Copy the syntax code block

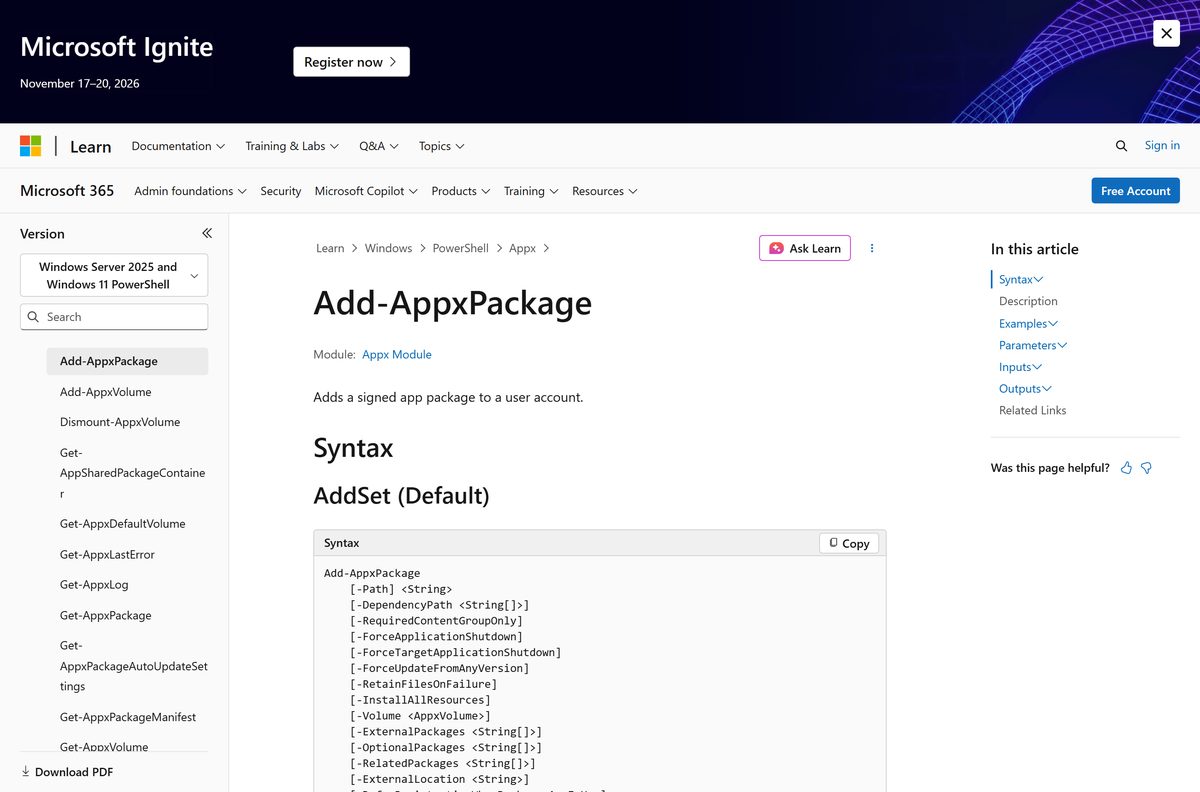pos(849,543)
